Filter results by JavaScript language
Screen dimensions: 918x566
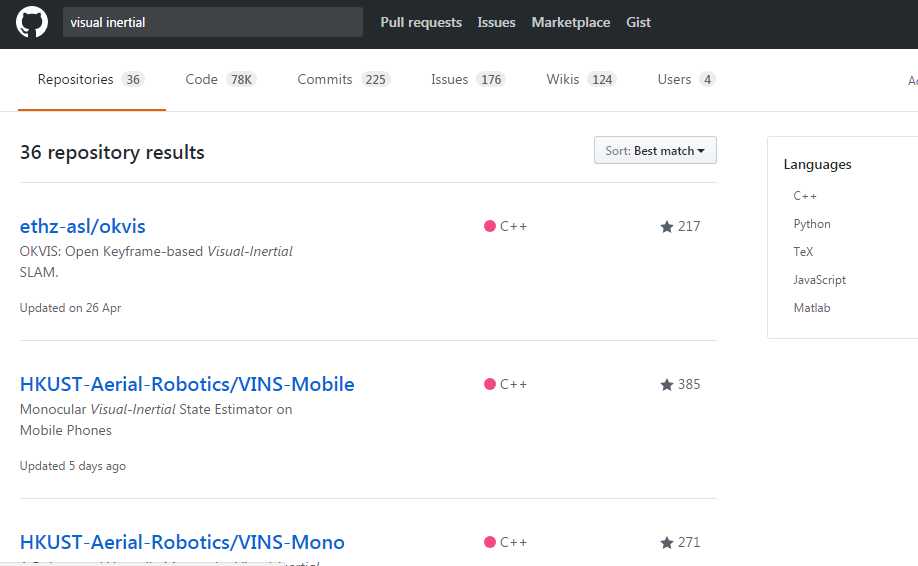[819, 280]
